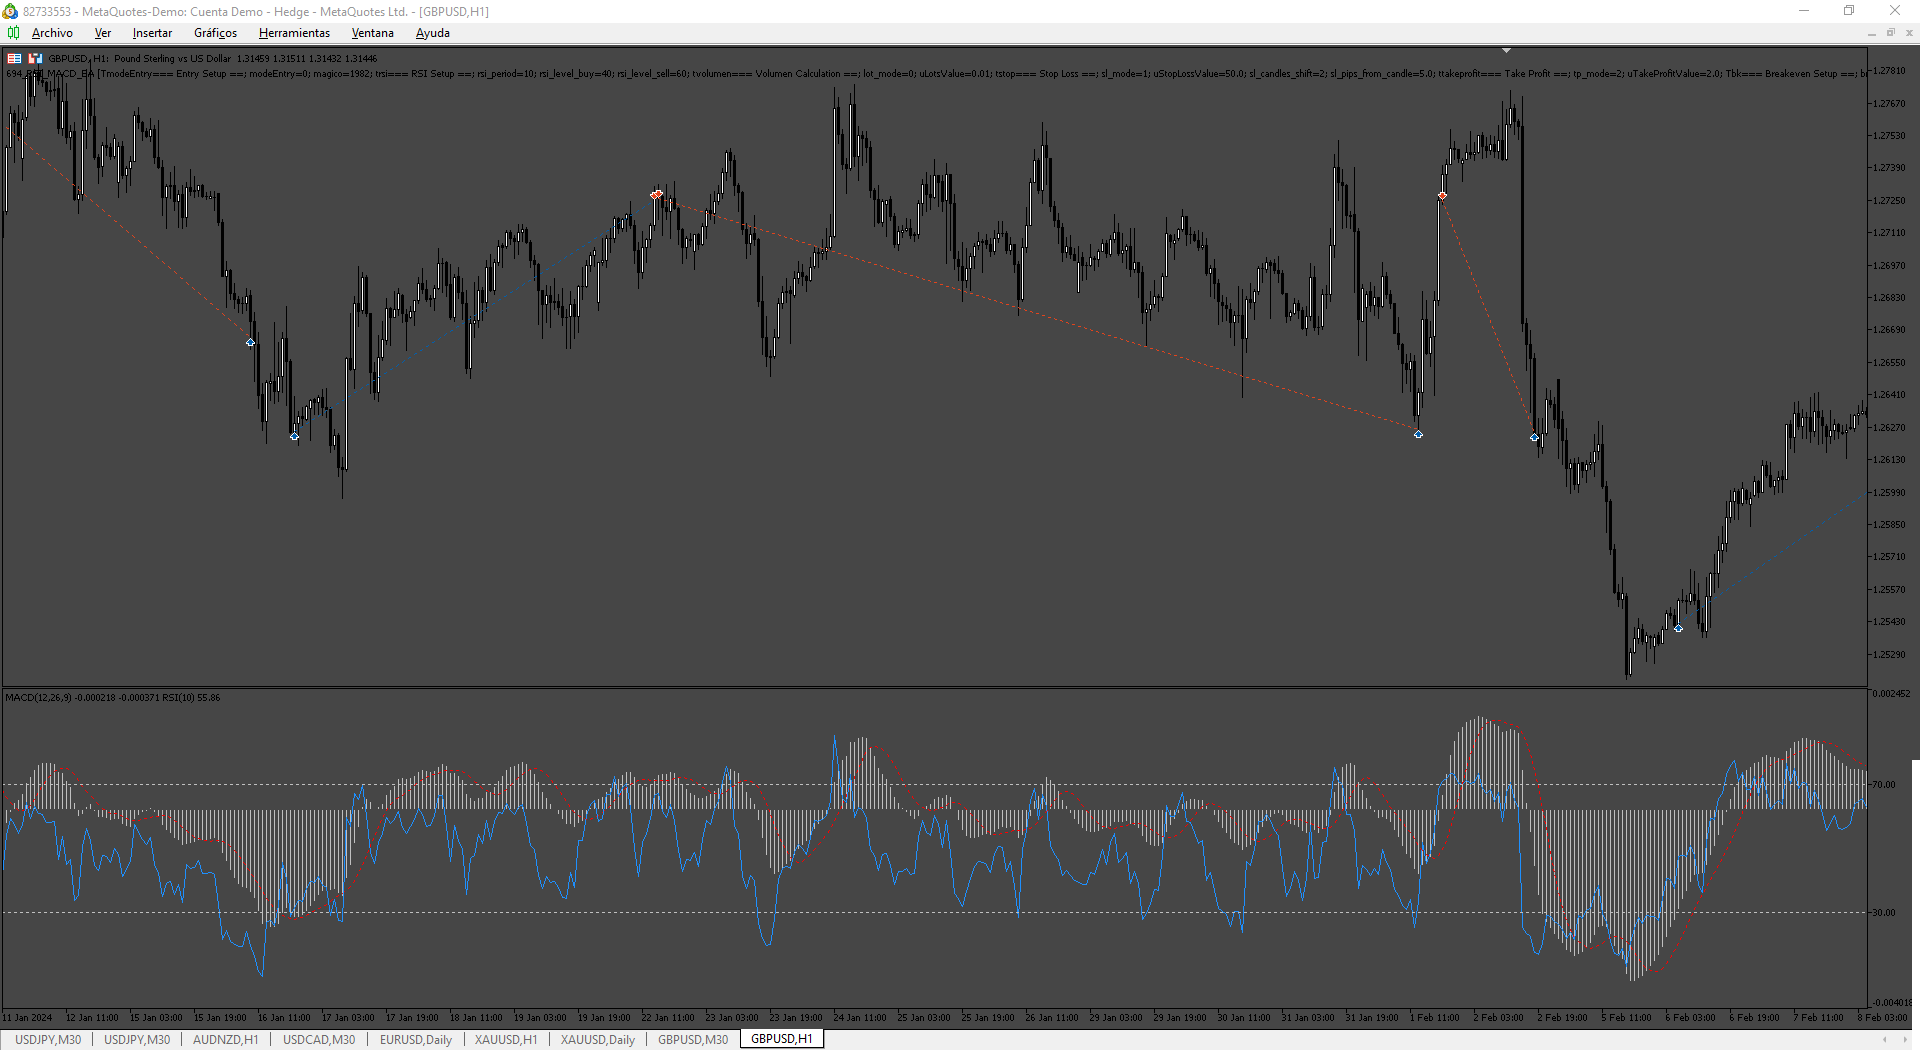Switch to the EURUSD,Daily chart tab

point(416,1039)
